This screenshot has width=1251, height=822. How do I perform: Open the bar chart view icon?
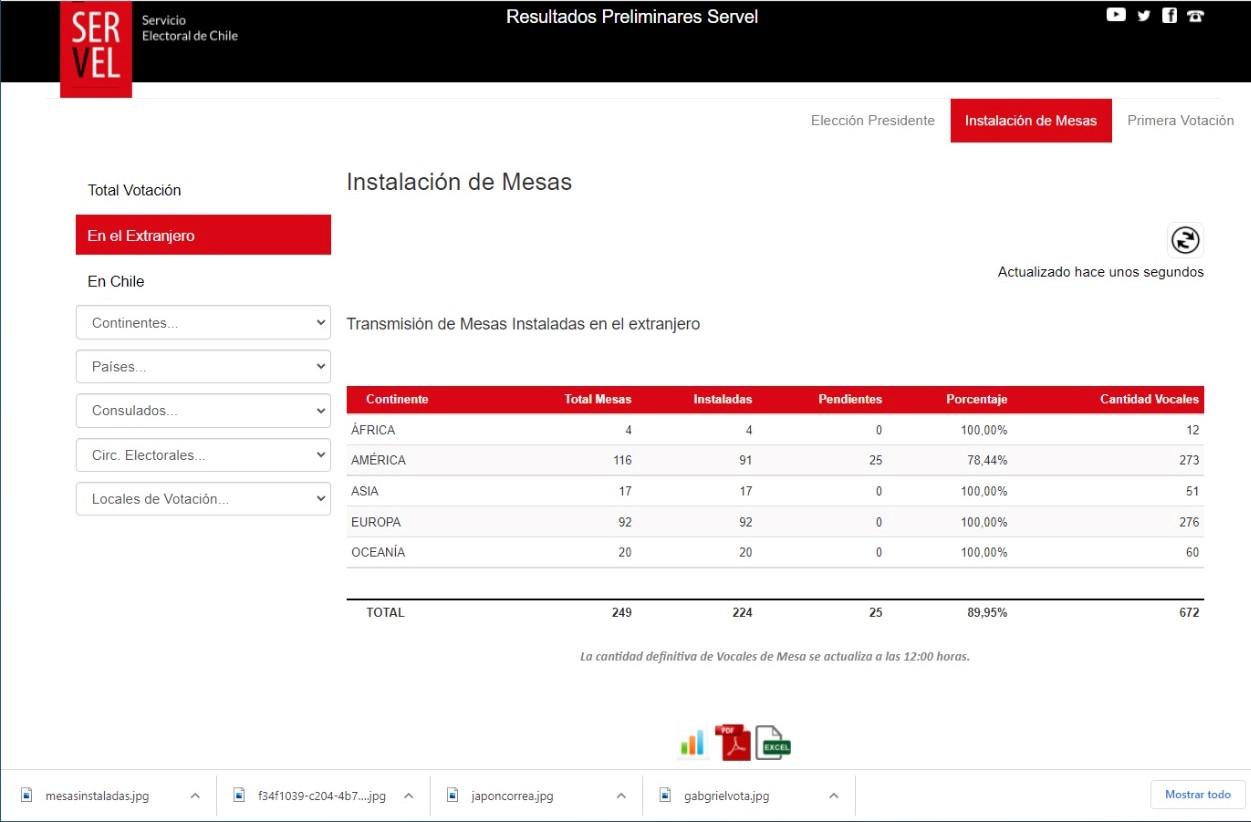click(692, 743)
